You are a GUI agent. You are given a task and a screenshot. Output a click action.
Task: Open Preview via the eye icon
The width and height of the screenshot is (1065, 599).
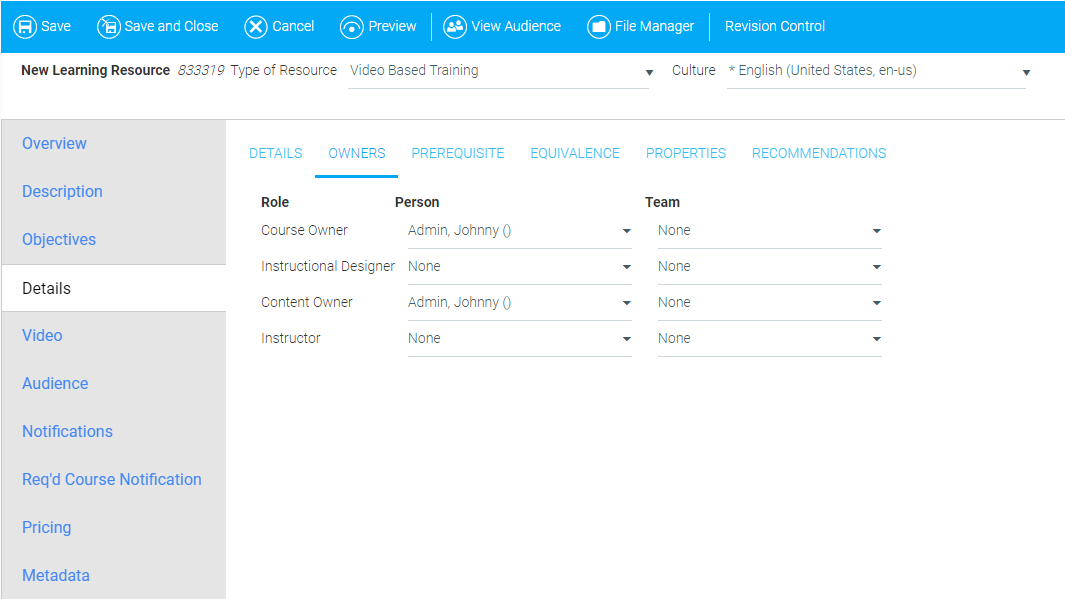click(x=352, y=27)
